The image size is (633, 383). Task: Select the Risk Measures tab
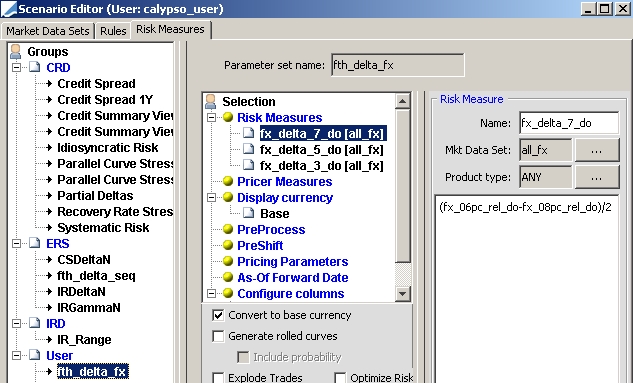tap(170, 29)
